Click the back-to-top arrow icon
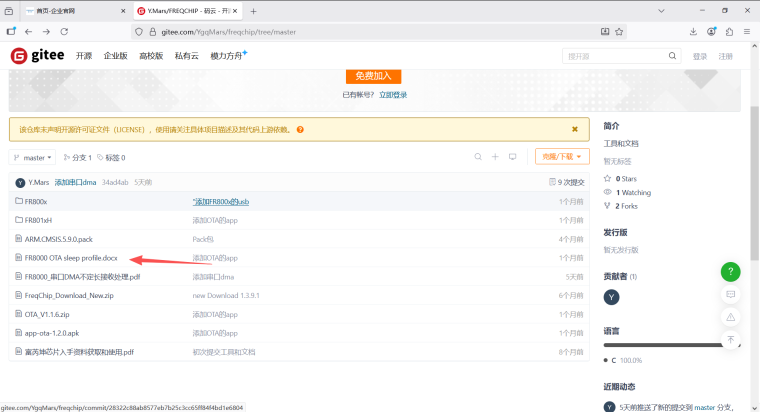Image resolution: width=760 pixels, height=412 pixels. 731,340
